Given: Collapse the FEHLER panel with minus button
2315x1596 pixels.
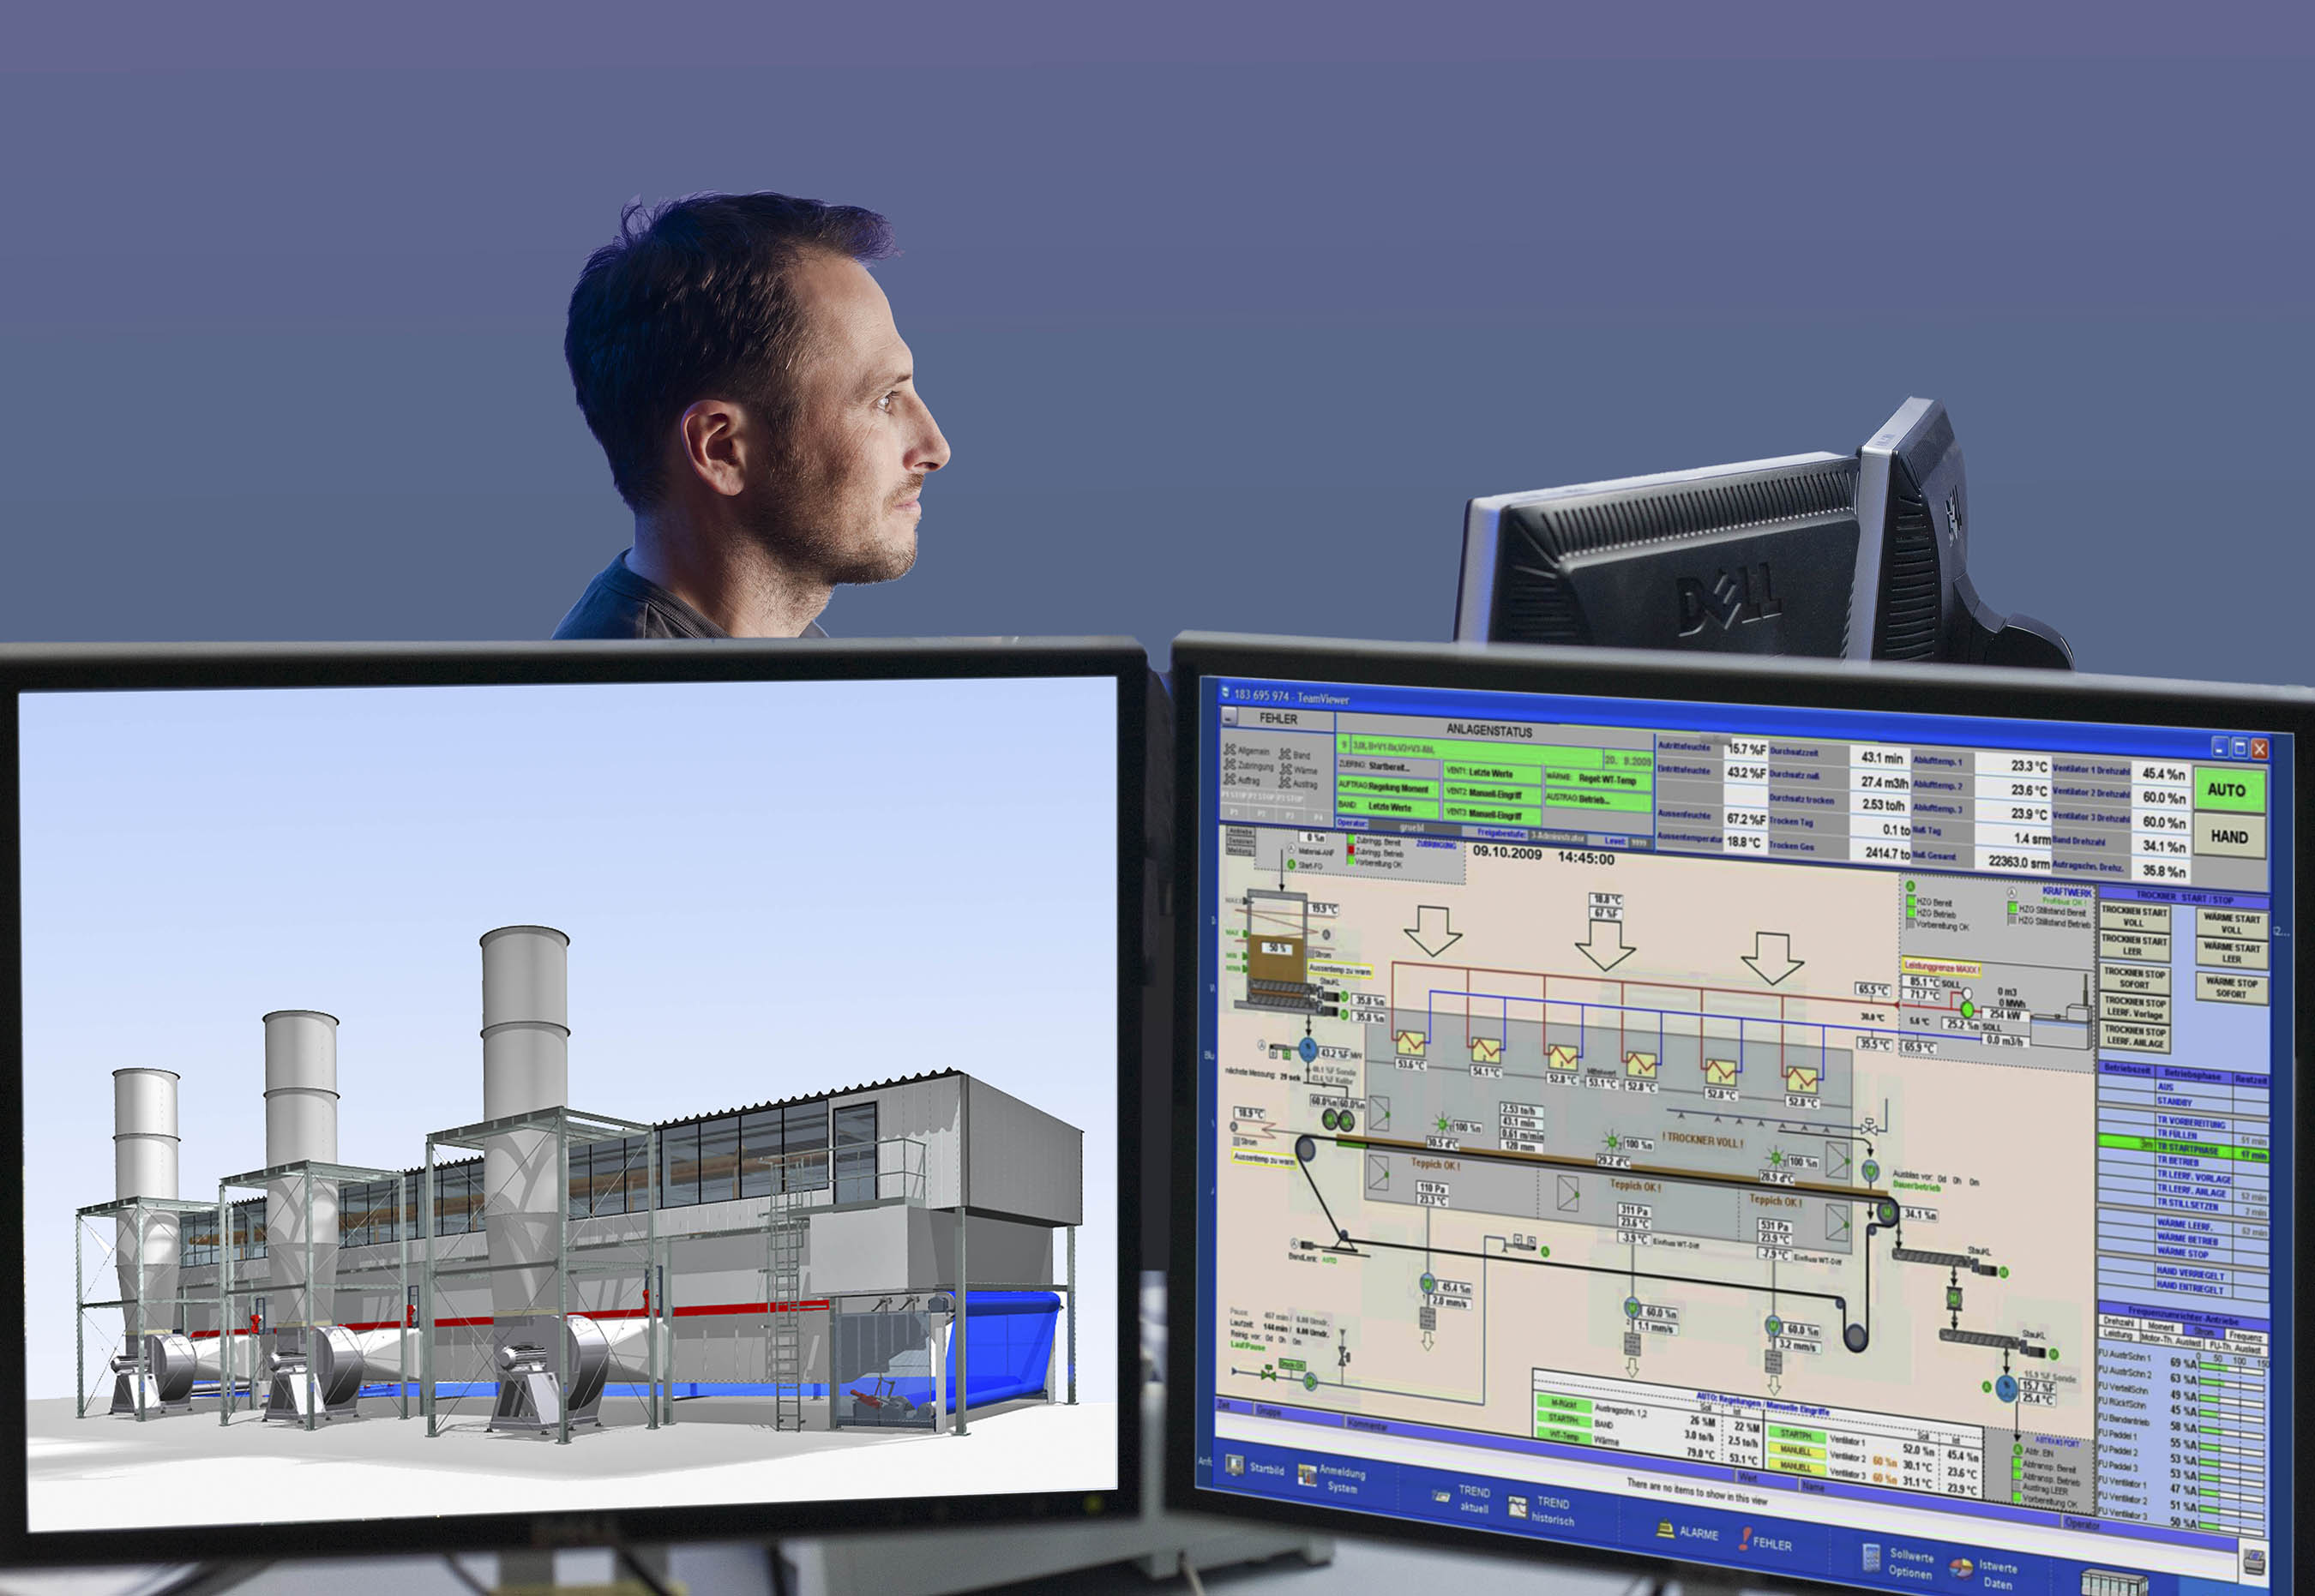Looking at the screenshot, I should (x=1230, y=717).
